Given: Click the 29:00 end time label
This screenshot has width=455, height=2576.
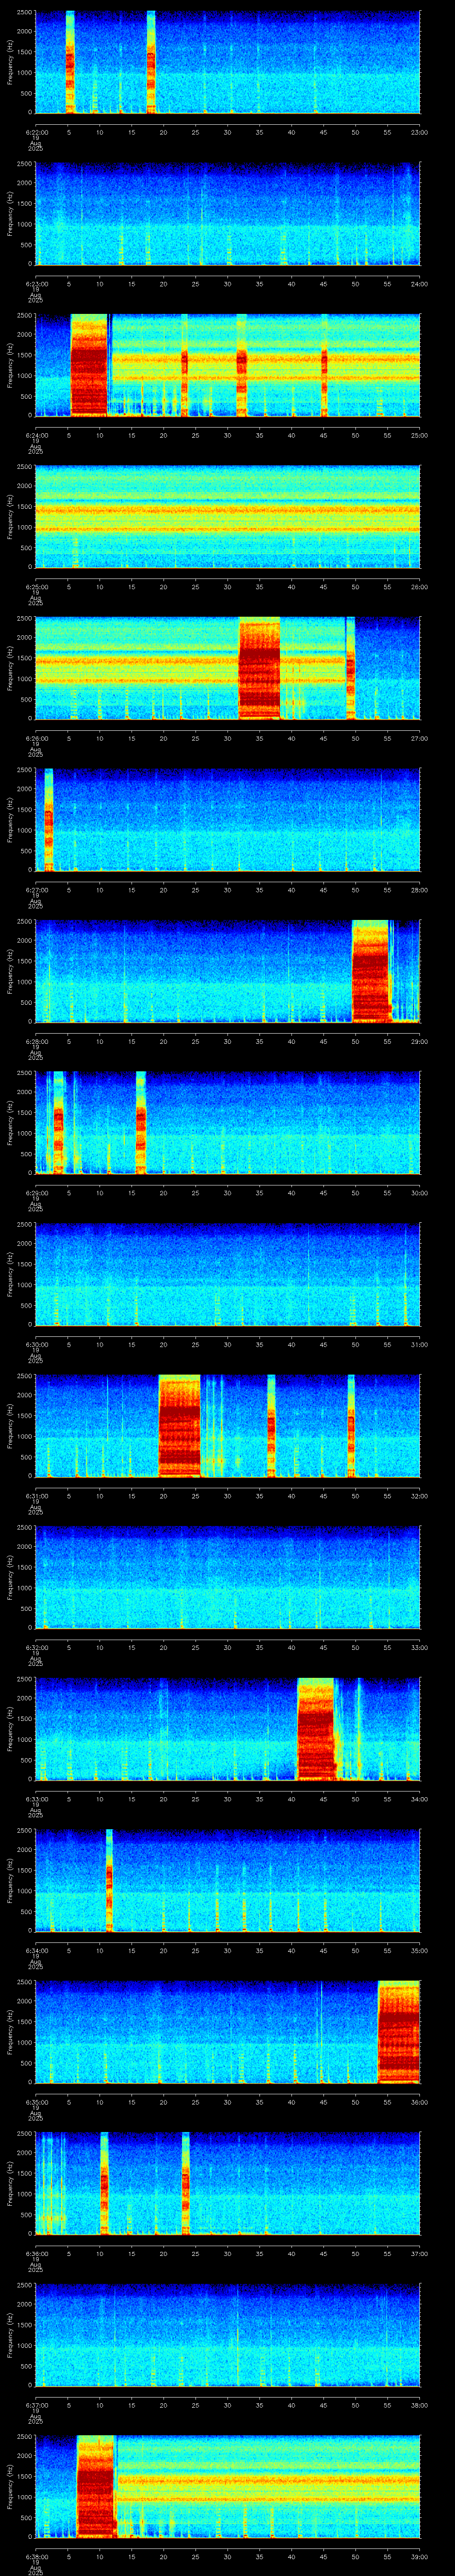Looking at the screenshot, I should click(419, 1041).
